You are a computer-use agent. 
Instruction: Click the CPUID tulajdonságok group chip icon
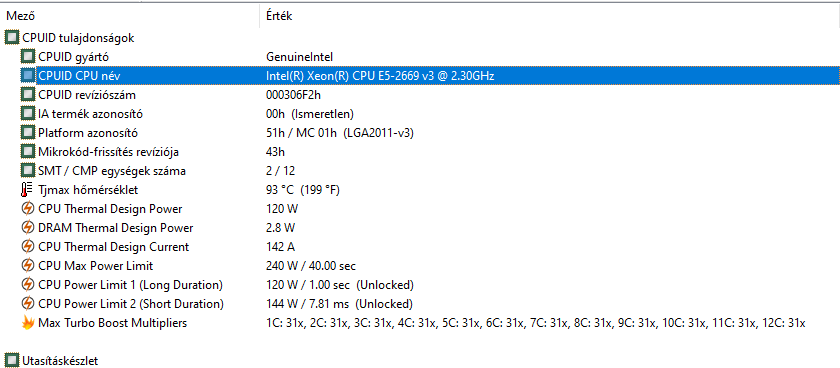pos(12,38)
